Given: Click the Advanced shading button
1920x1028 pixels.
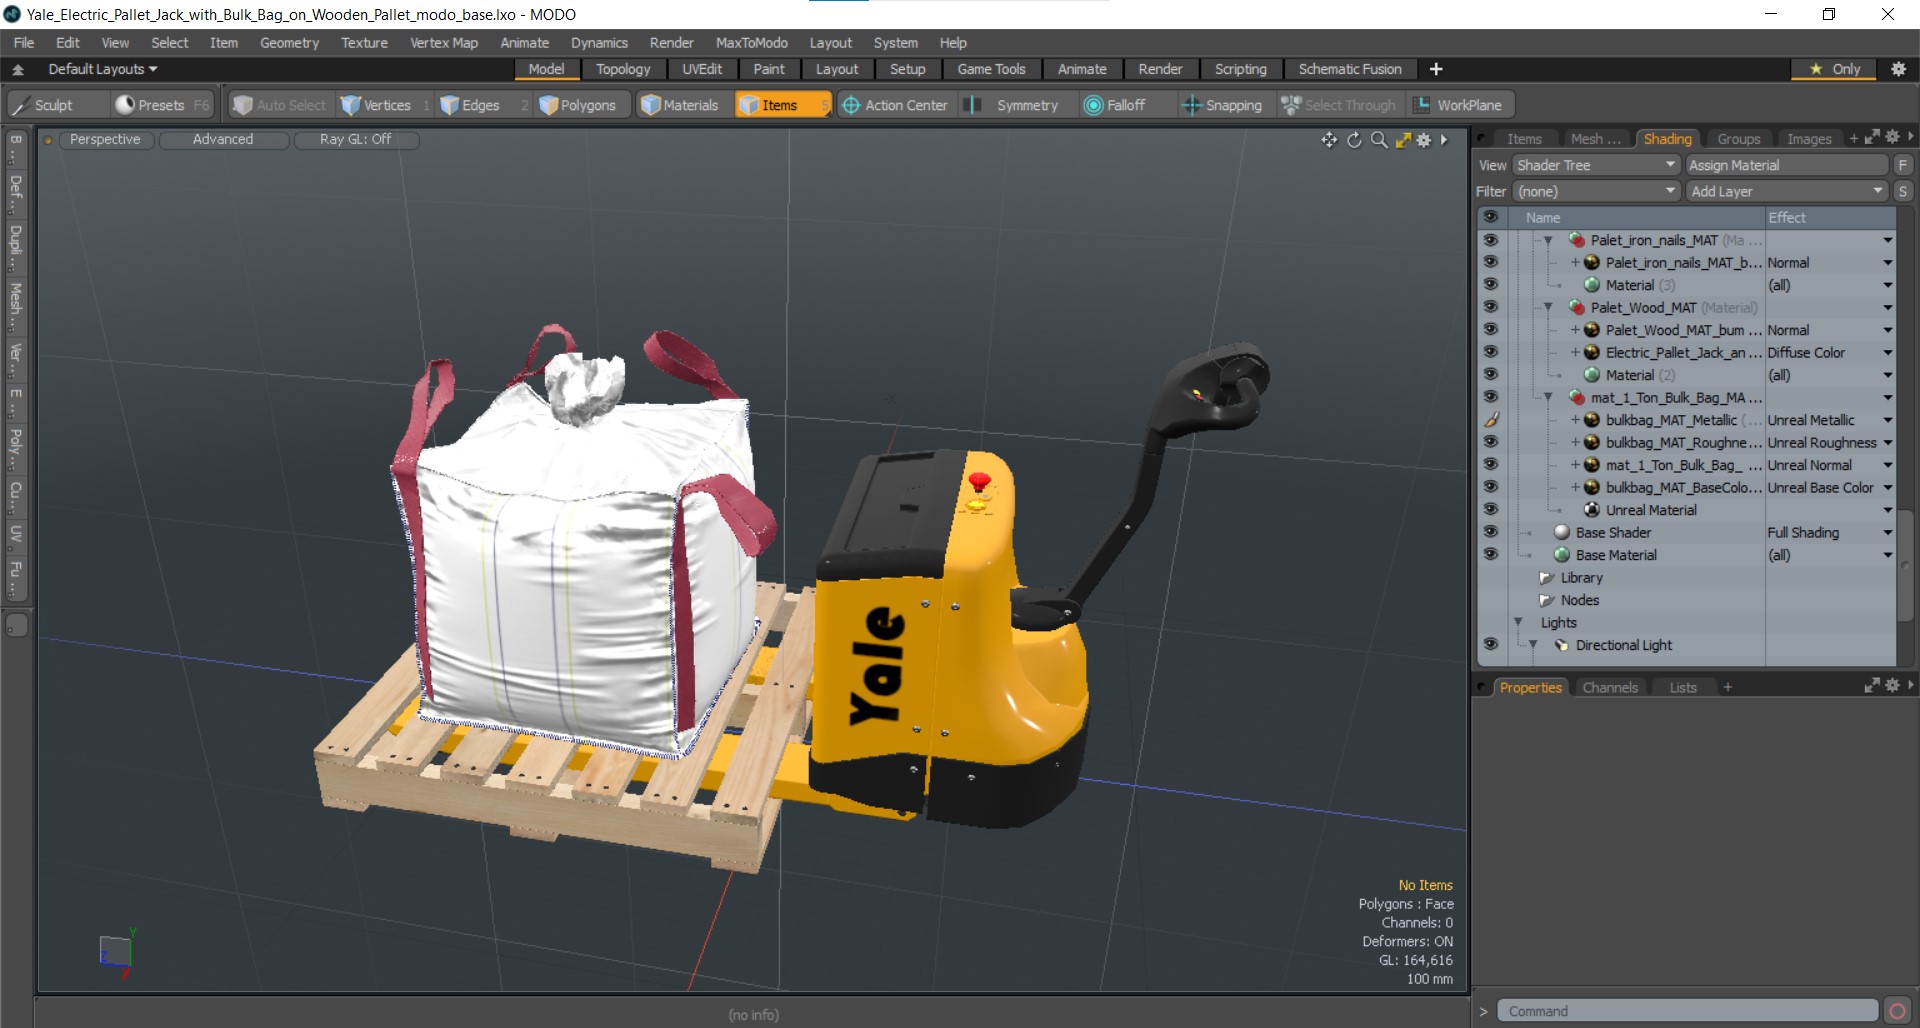Looking at the screenshot, I should [223, 139].
